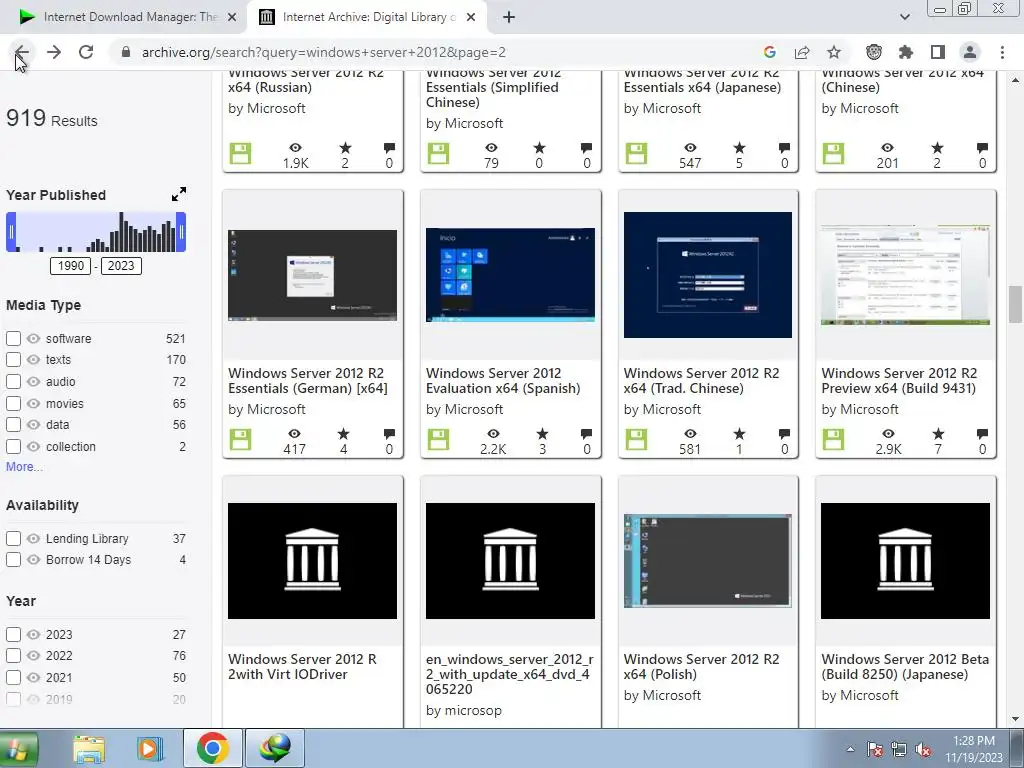Click the views eye icon on the Russian card
Screen dimensions: 1024x768
coord(295,148)
